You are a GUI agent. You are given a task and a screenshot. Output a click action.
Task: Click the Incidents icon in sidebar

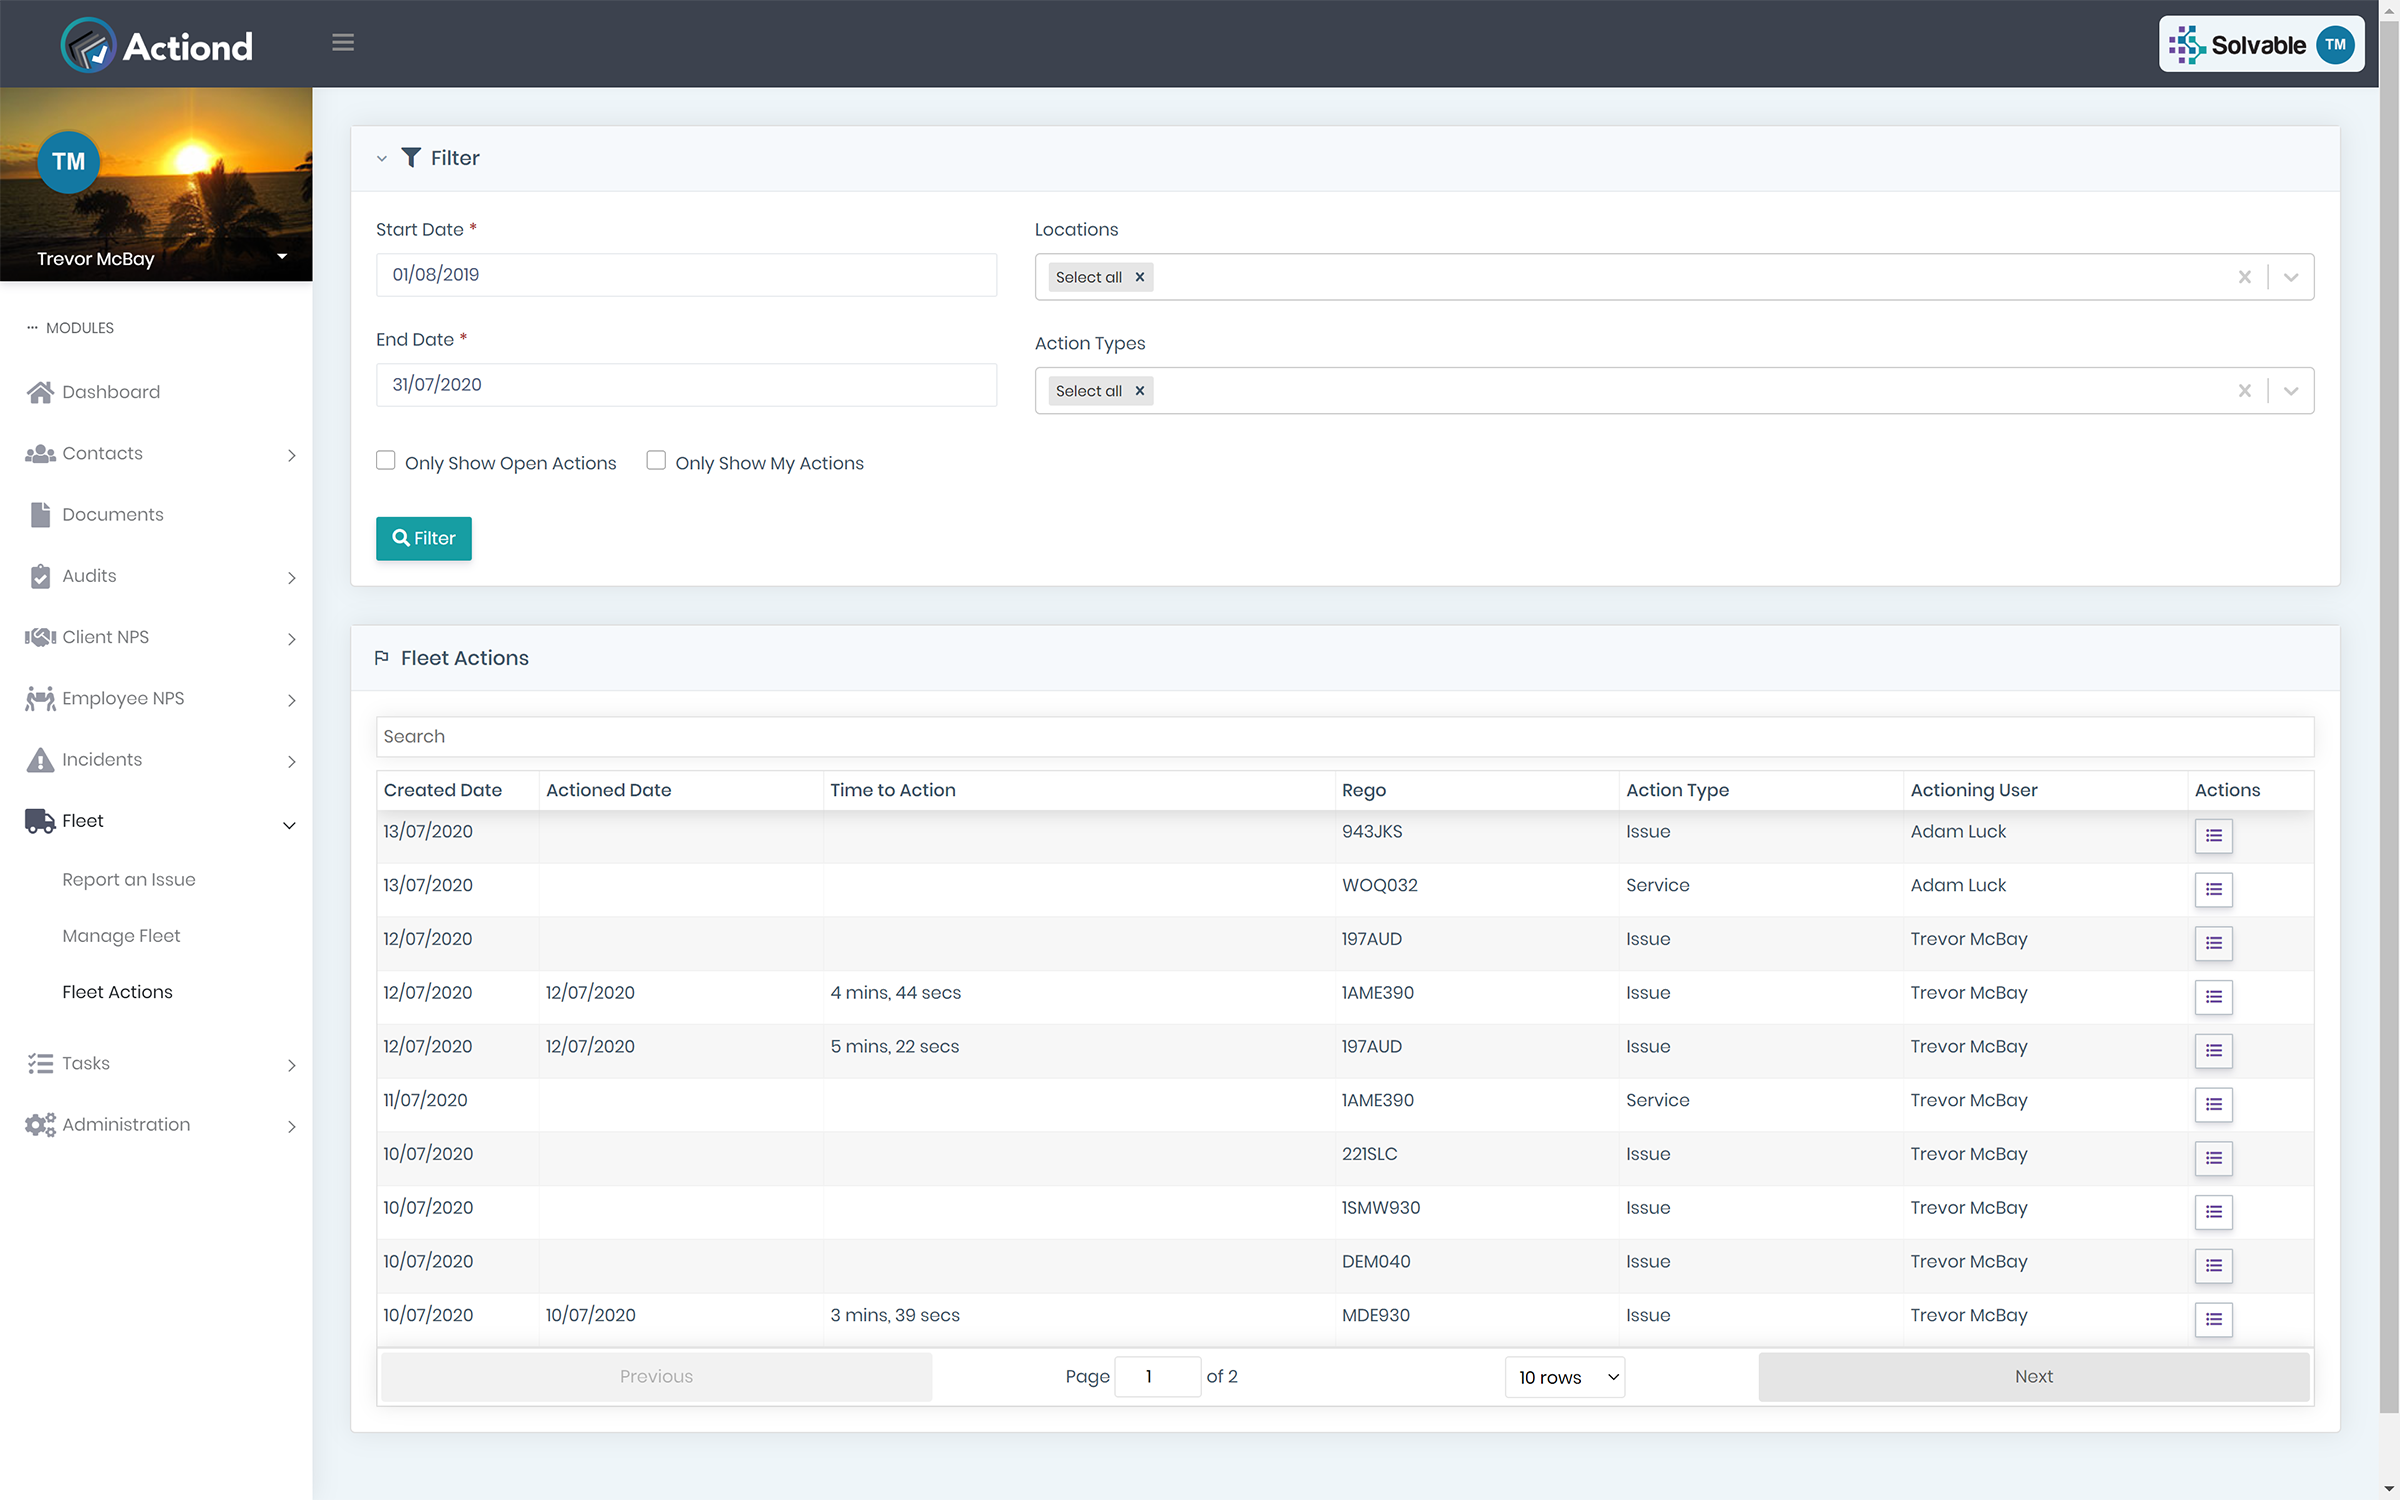point(40,759)
